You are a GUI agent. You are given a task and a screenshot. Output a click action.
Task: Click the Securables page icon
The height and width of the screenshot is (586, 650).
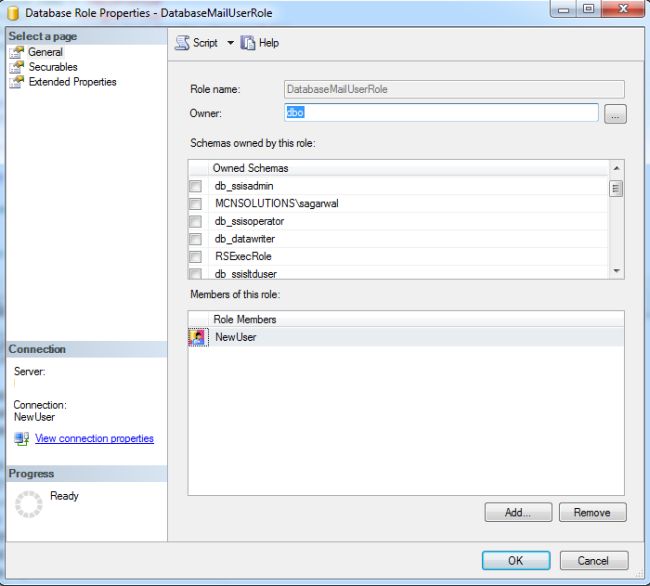pyautogui.click(x=17, y=67)
